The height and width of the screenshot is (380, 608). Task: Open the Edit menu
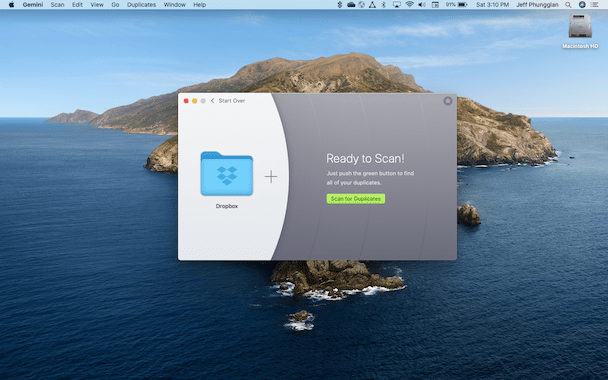click(77, 5)
